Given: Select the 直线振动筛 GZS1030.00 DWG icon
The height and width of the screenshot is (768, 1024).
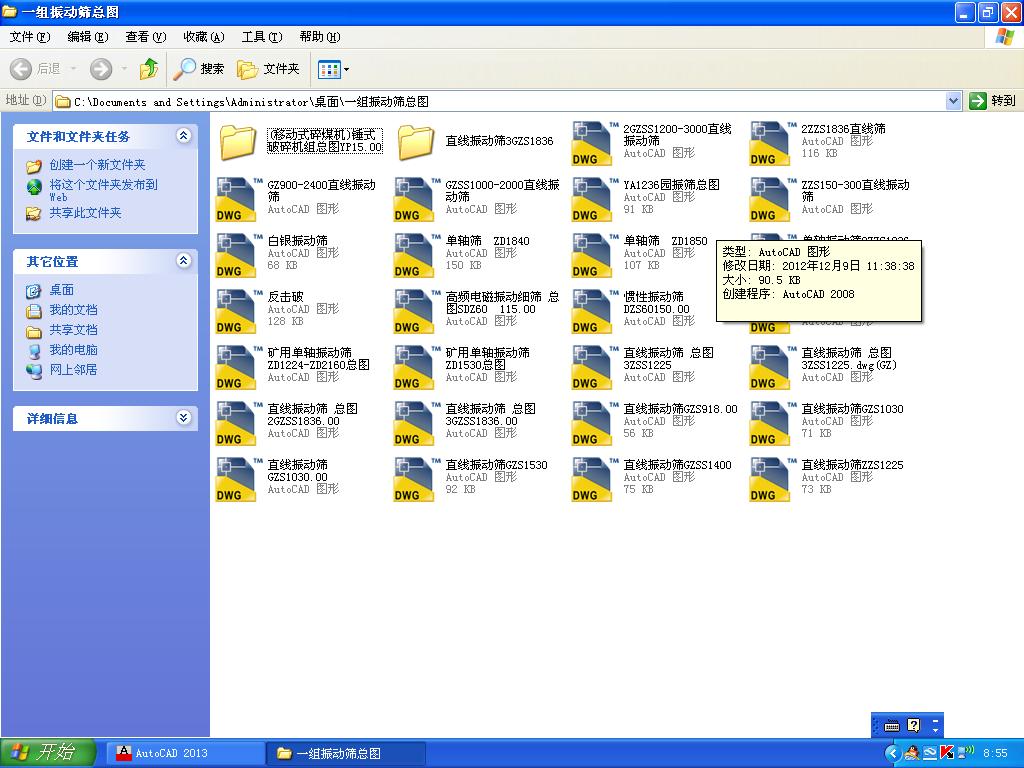Looking at the screenshot, I should [237, 479].
